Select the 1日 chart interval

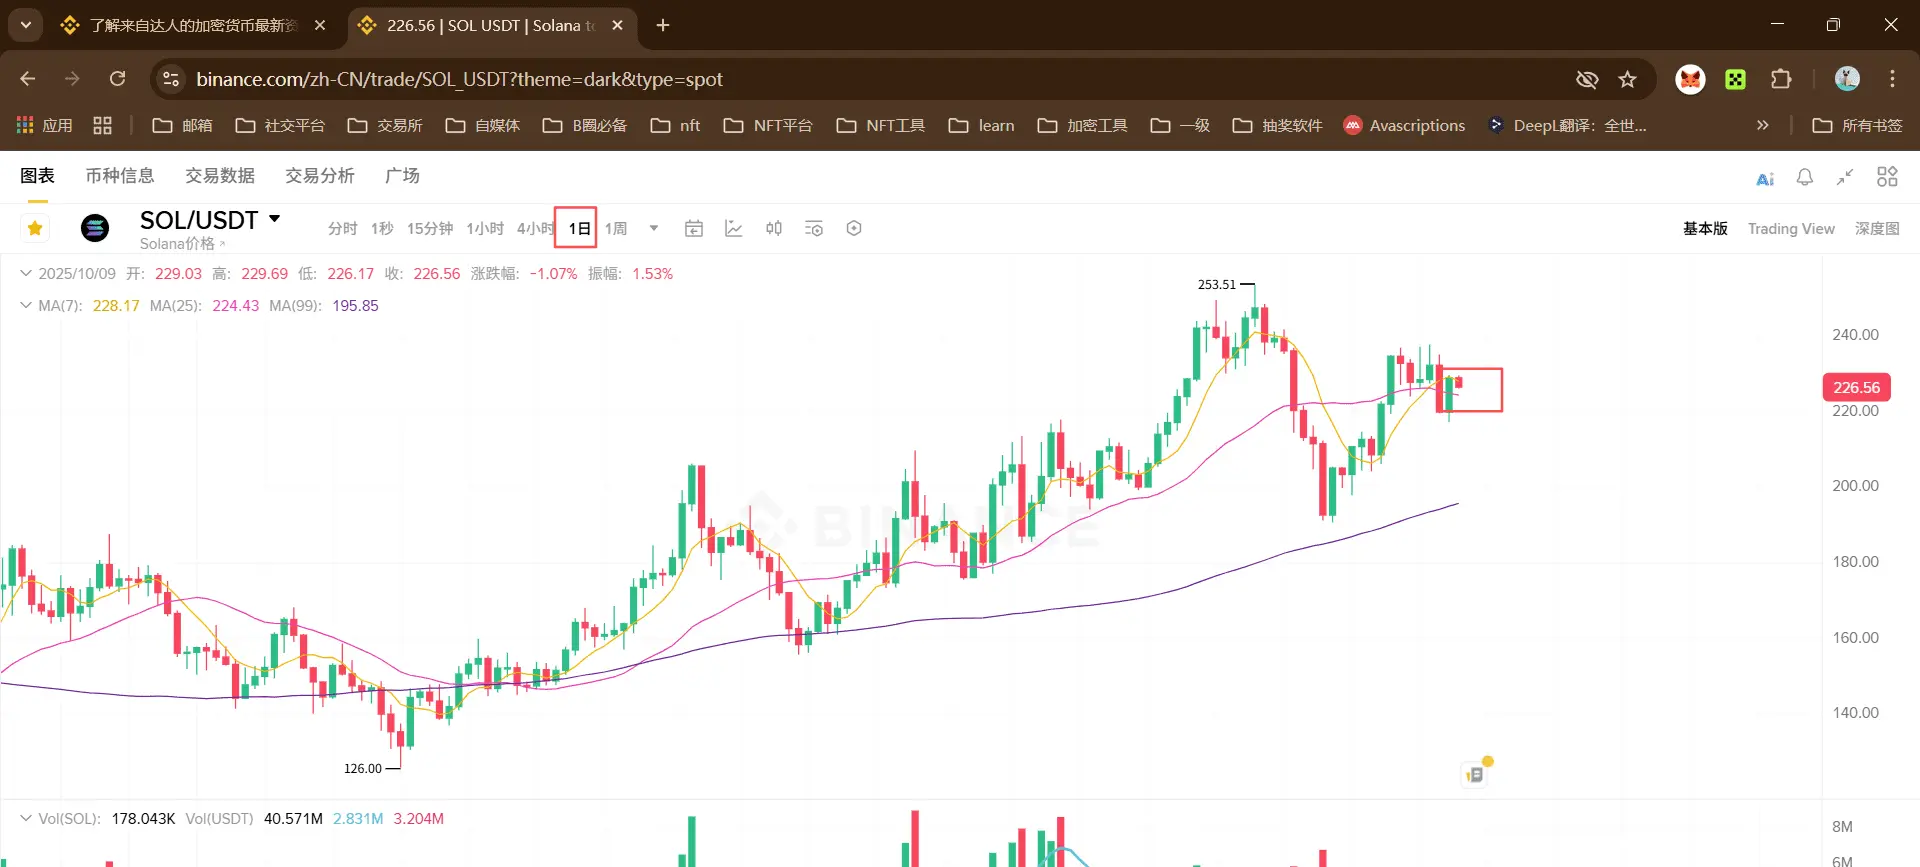click(x=579, y=229)
